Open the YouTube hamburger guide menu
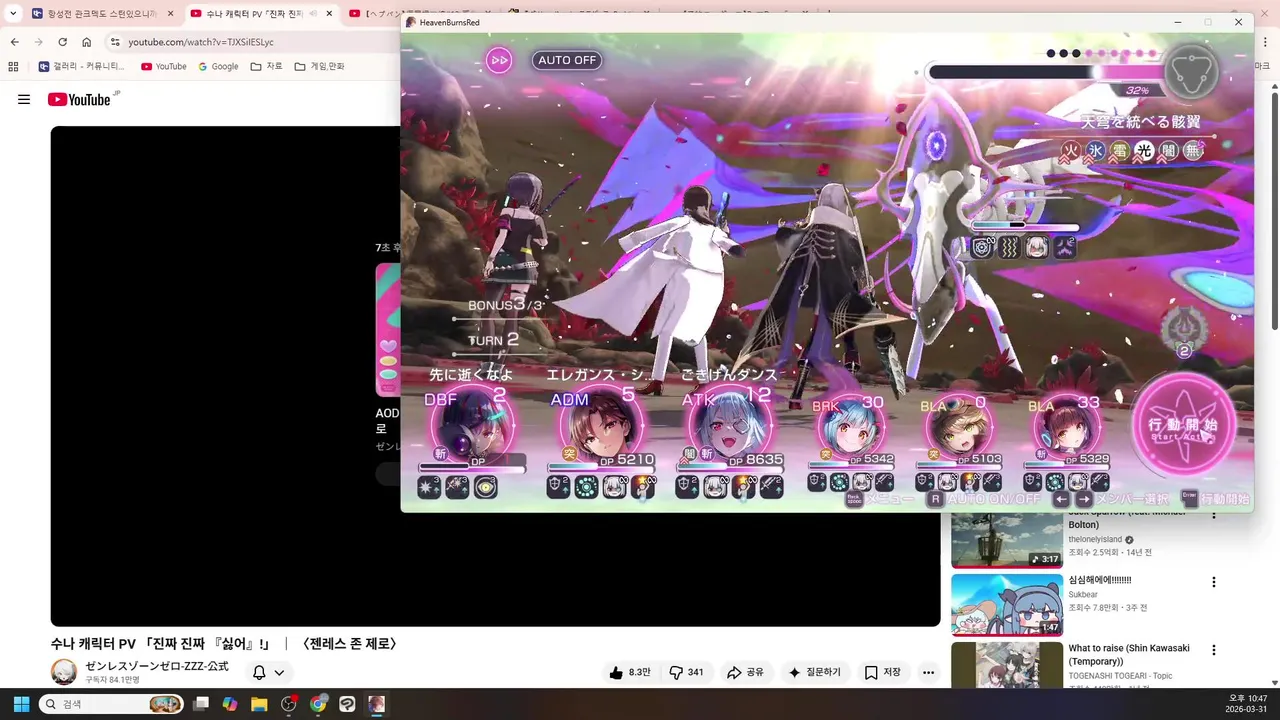1280x720 pixels. click(x=24, y=99)
